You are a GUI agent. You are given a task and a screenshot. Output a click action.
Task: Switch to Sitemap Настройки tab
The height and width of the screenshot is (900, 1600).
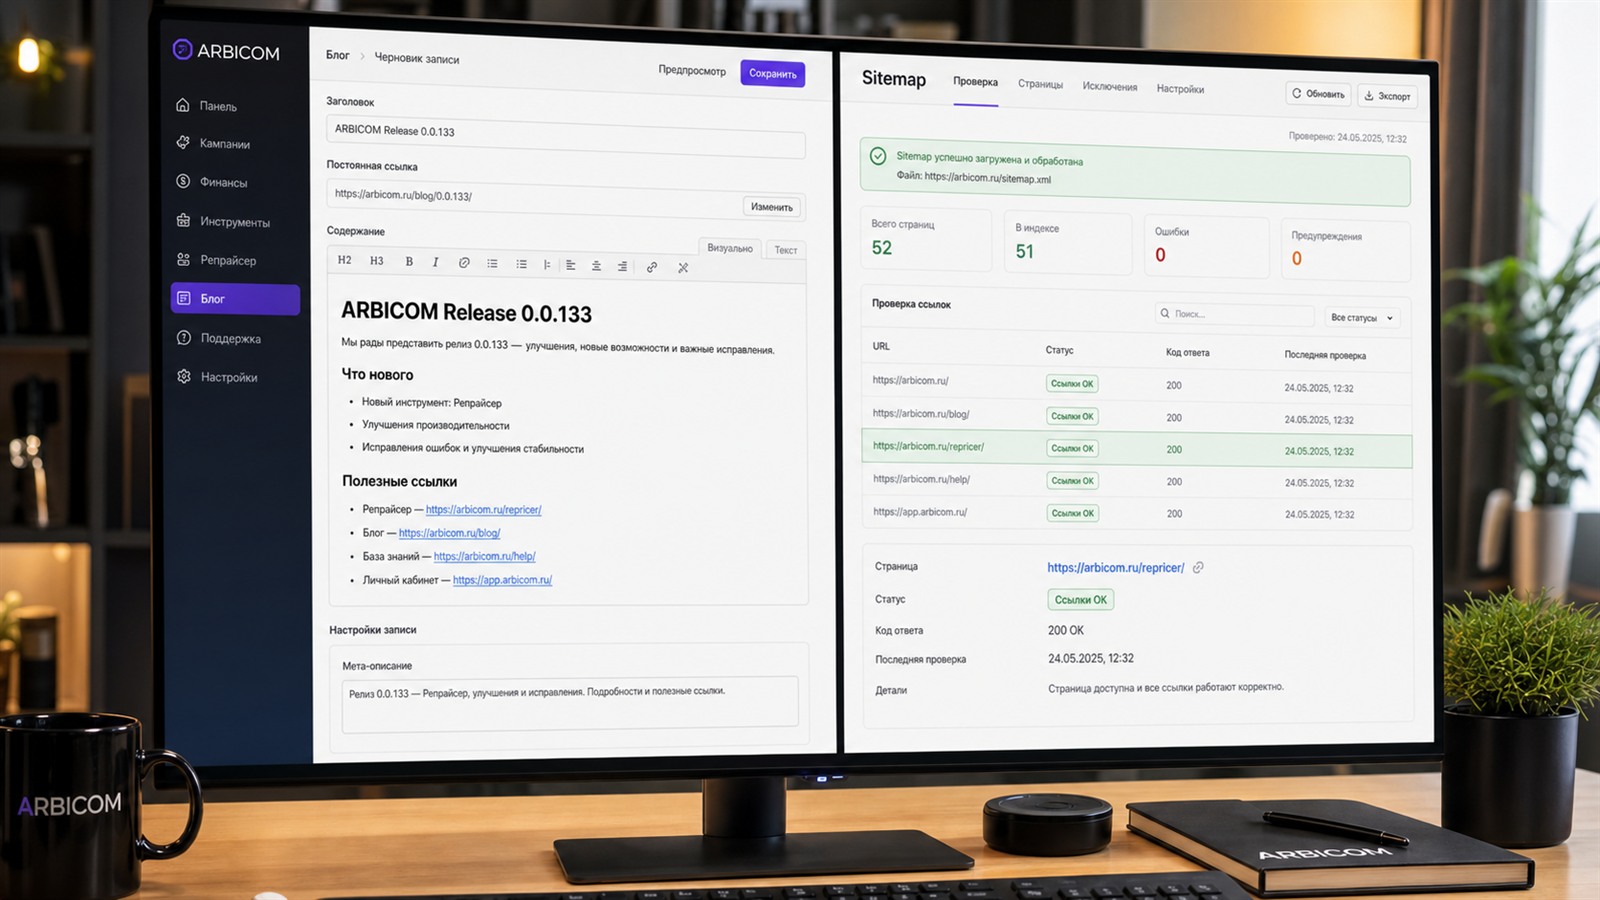click(1180, 88)
